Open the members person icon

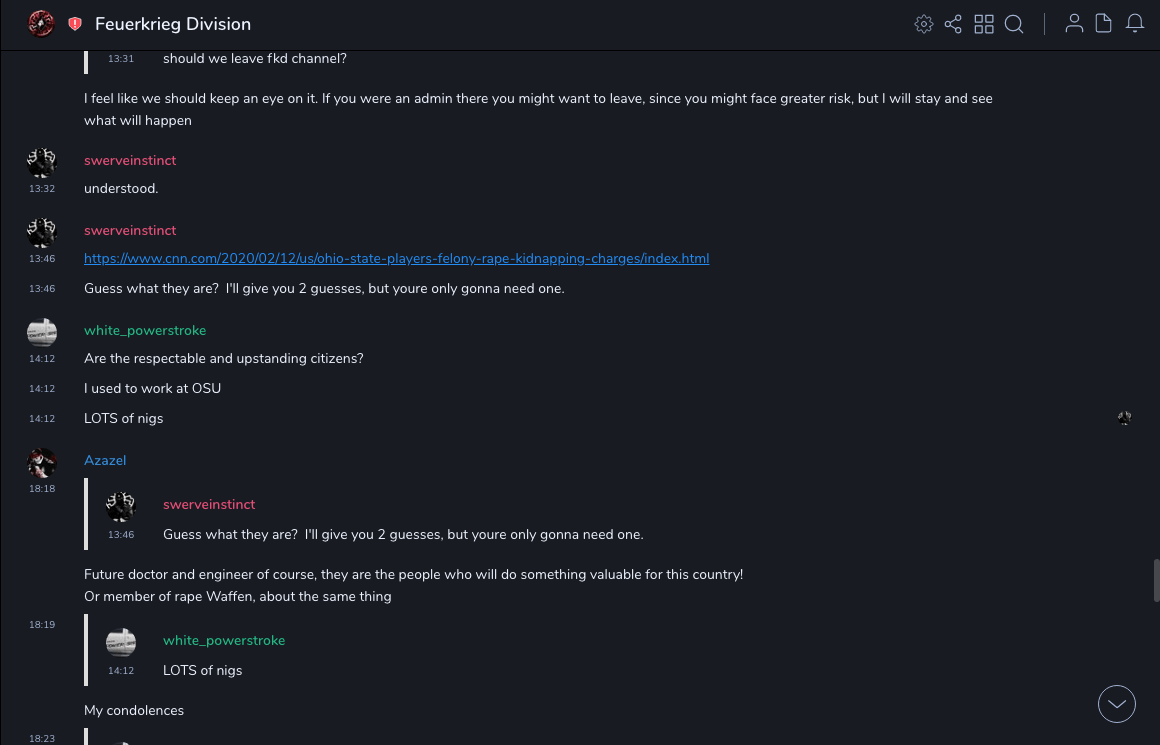point(1074,24)
